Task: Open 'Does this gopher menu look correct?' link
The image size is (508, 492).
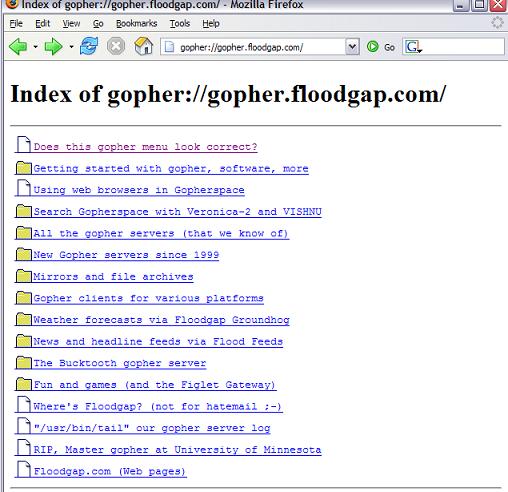Action: point(145,147)
